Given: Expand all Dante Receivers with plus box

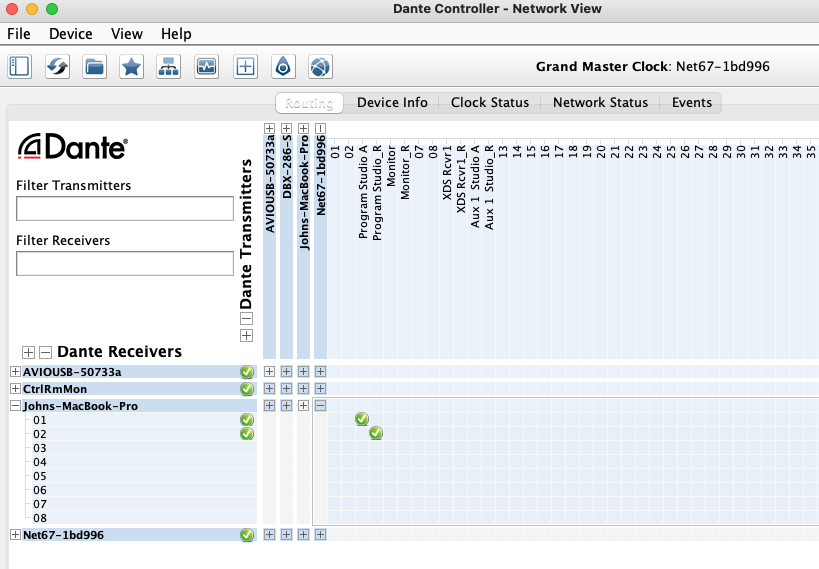Looking at the screenshot, I should click(x=28, y=352).
